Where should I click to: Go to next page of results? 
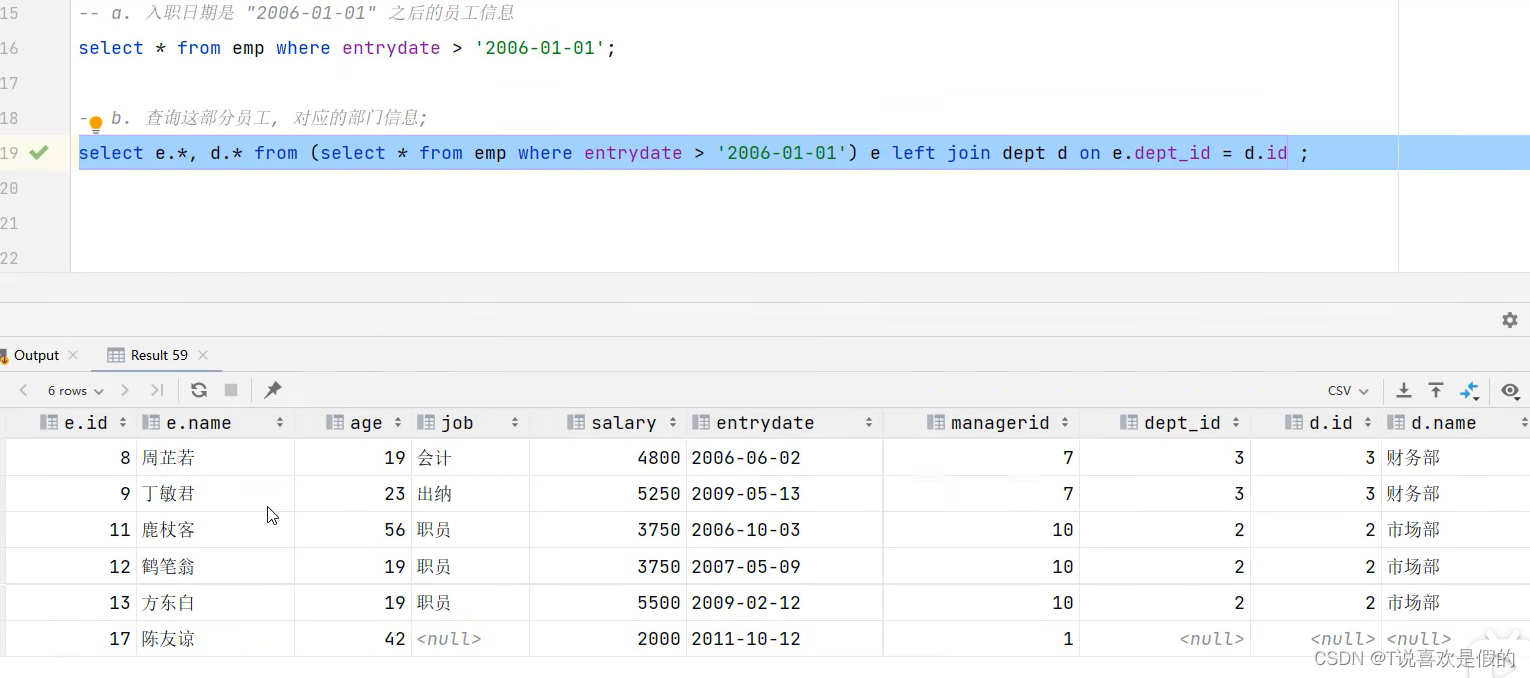(x=125, y=390)
